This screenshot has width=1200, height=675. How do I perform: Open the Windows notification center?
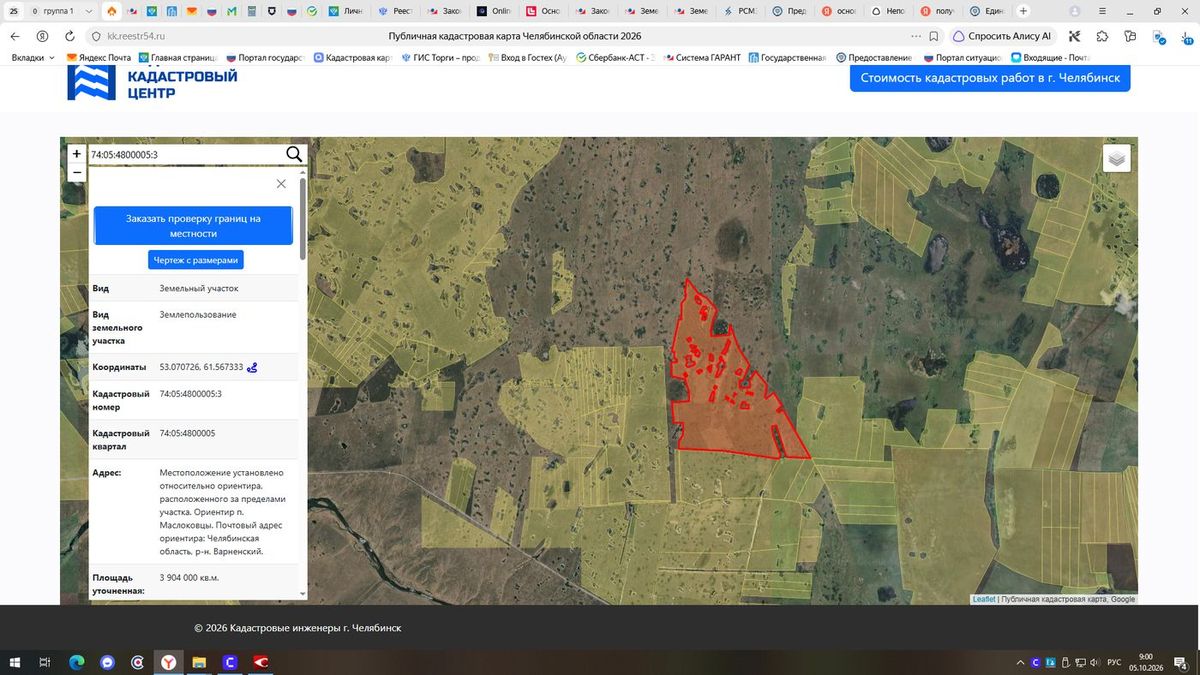[1183, 662]
